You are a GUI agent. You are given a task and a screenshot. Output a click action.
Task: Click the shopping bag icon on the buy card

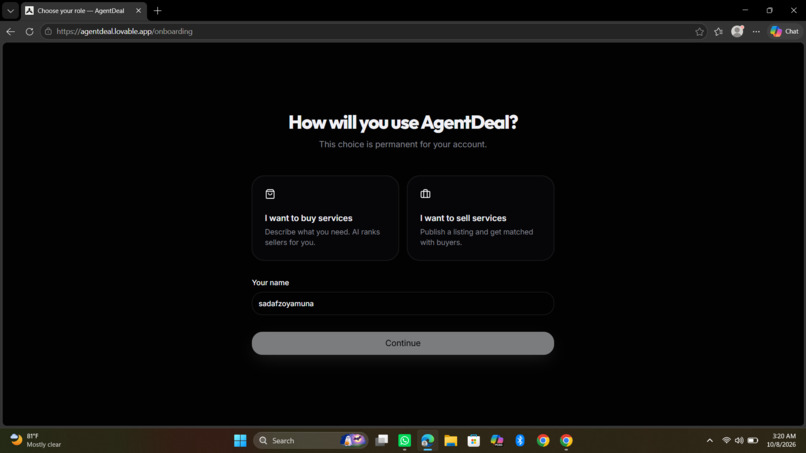[270, 194]
